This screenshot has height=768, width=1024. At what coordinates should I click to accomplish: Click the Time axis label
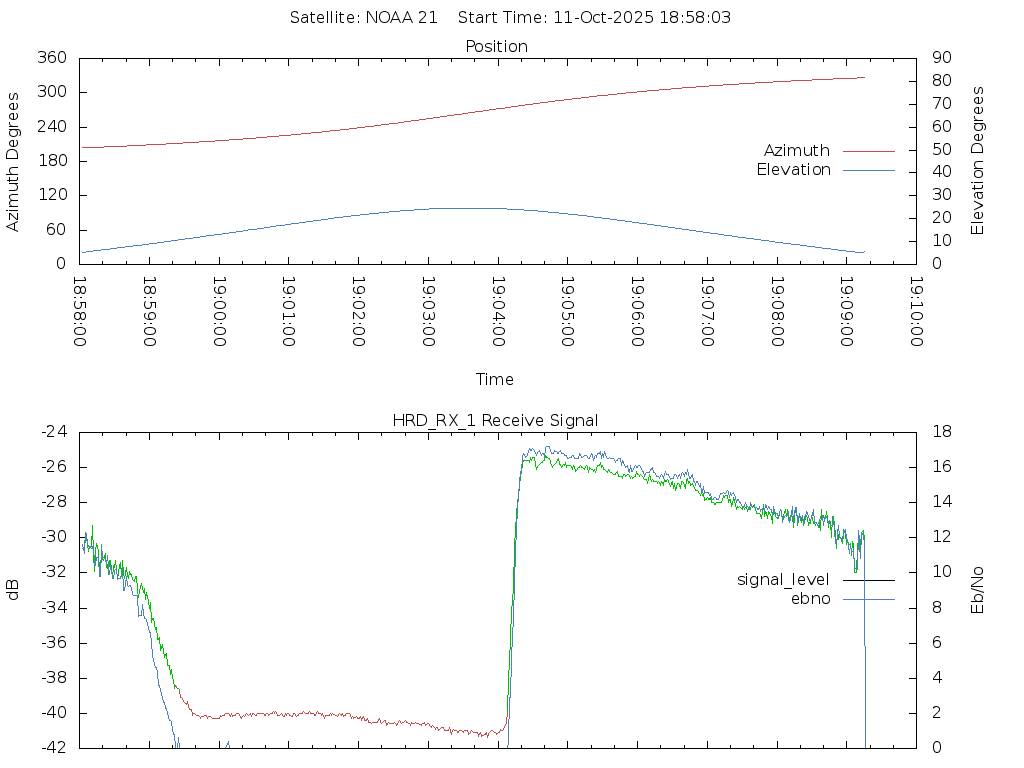pos(495,380)
